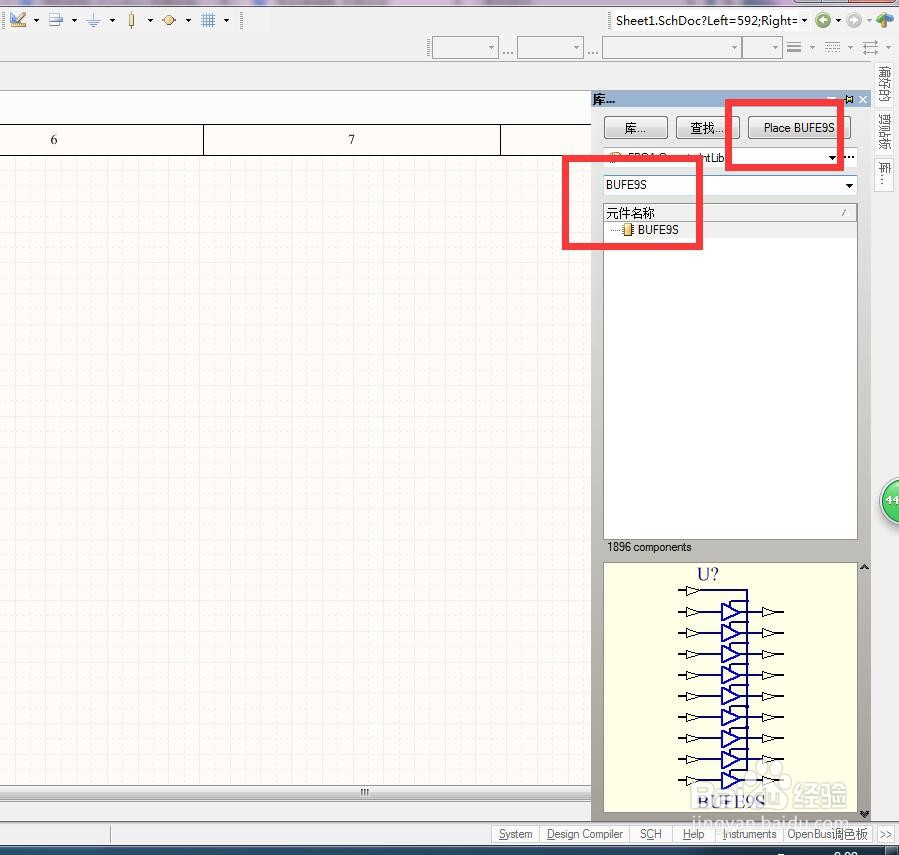Expand the Power Sources dropdown arrow
This screenshot has width=899, height=855.
[x=112, y=21]
